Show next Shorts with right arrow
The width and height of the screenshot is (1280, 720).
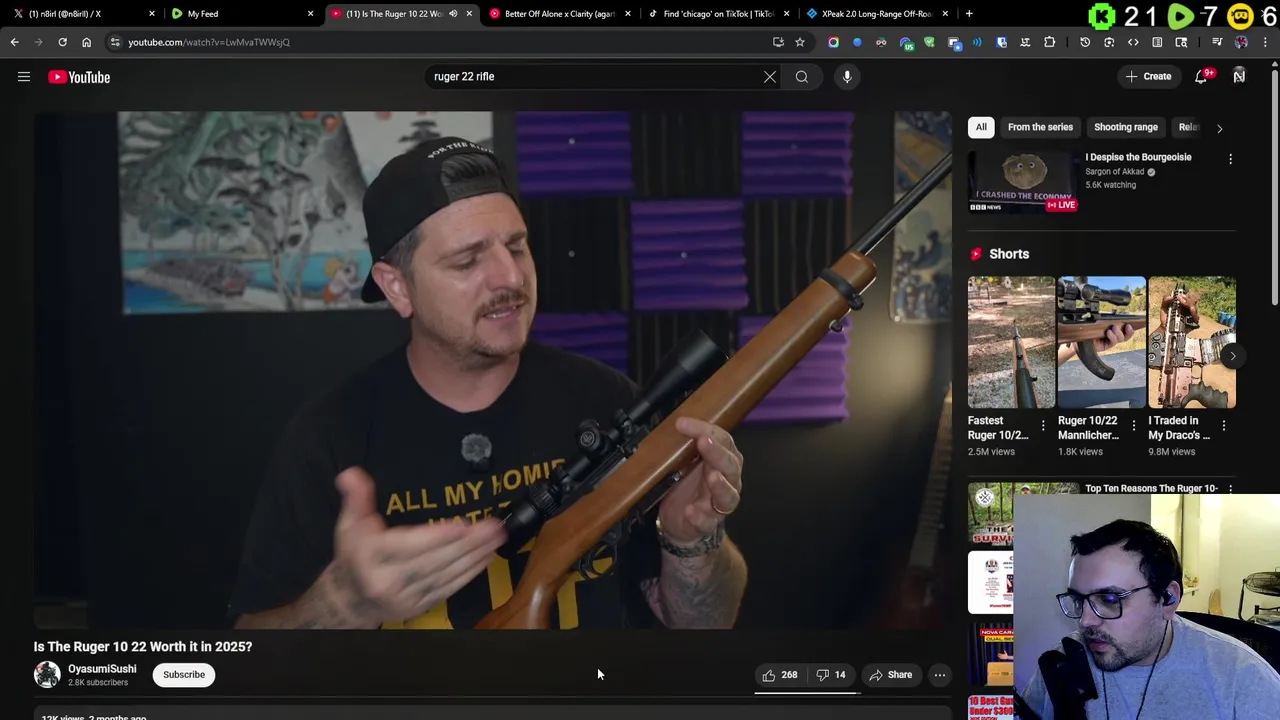pyautogui.click(x=1233, y=356)
